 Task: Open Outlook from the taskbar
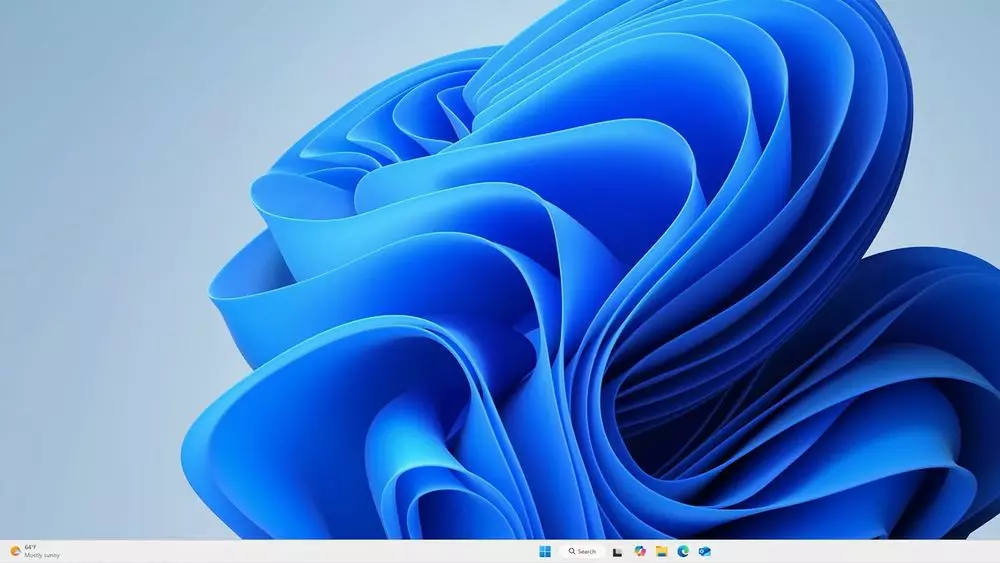pyautogui.click(x=705, y=552)
